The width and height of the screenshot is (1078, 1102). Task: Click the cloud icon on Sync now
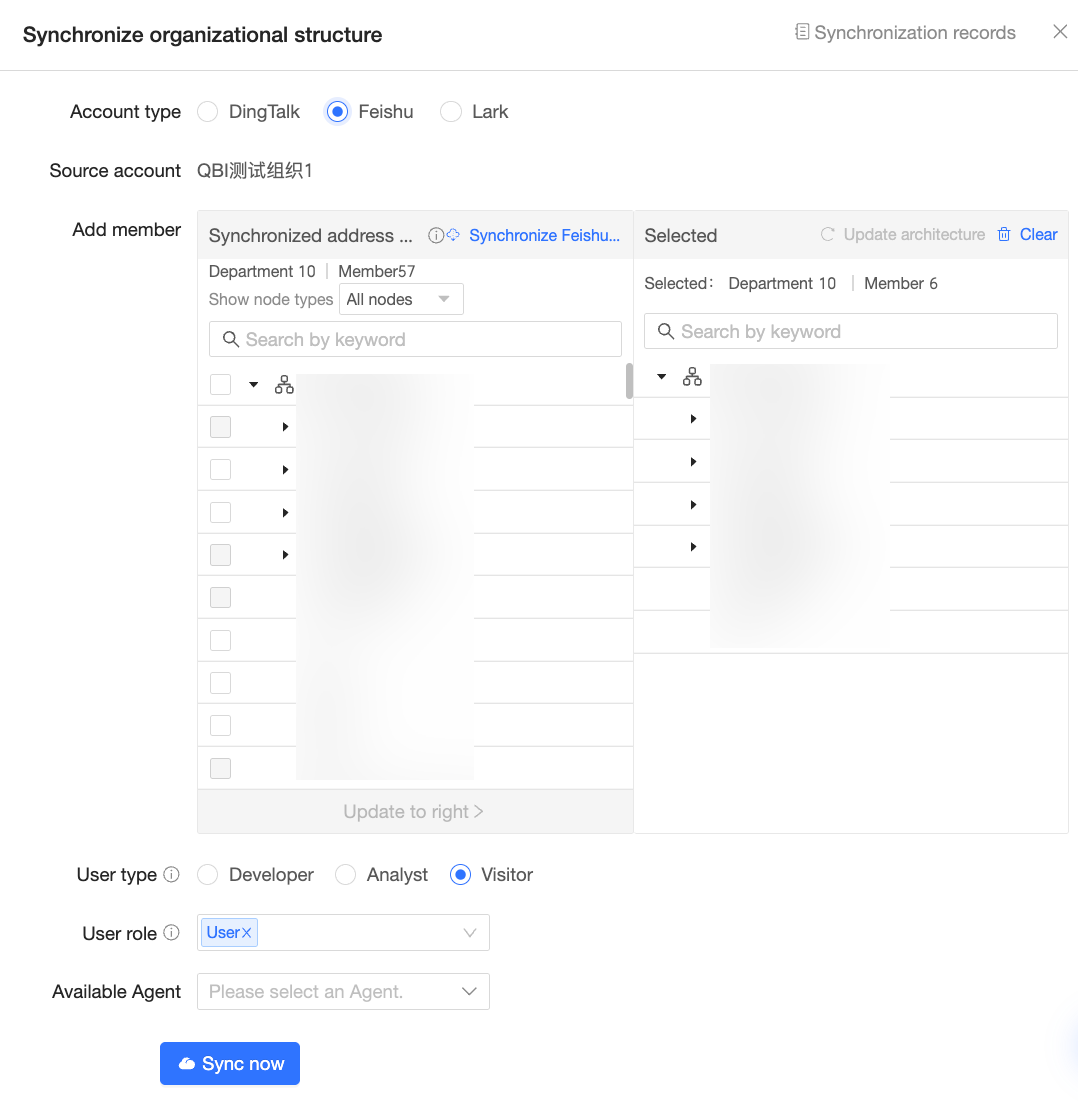(186, 1063)
